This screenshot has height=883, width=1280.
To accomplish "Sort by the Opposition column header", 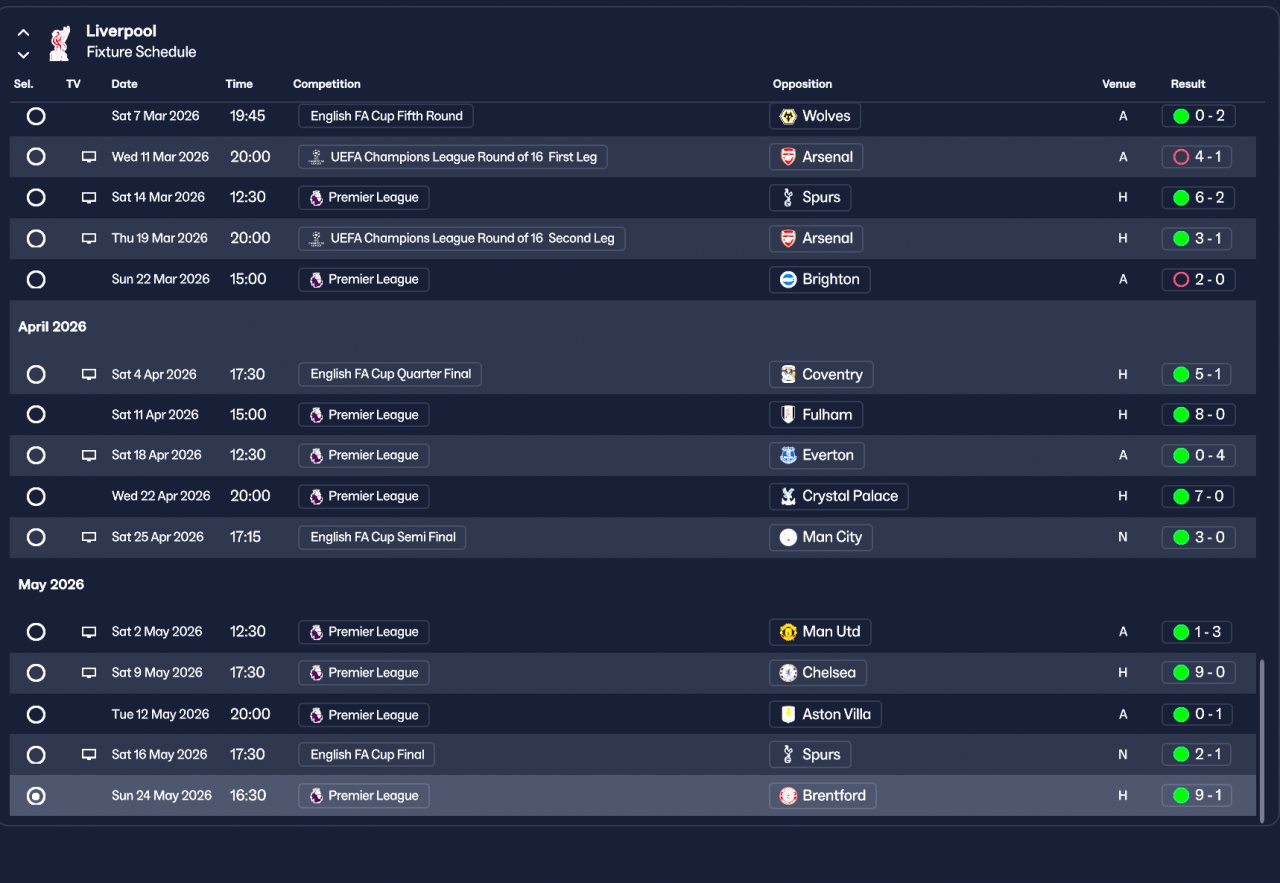I will [x=802, y=84].
